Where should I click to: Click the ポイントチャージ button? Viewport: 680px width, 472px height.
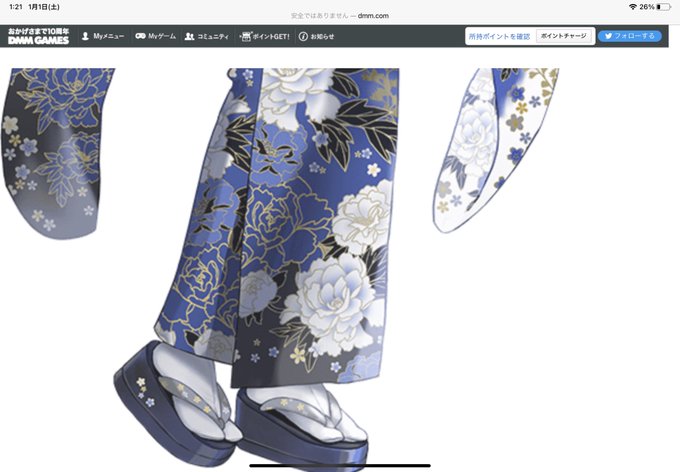[563, 36]
